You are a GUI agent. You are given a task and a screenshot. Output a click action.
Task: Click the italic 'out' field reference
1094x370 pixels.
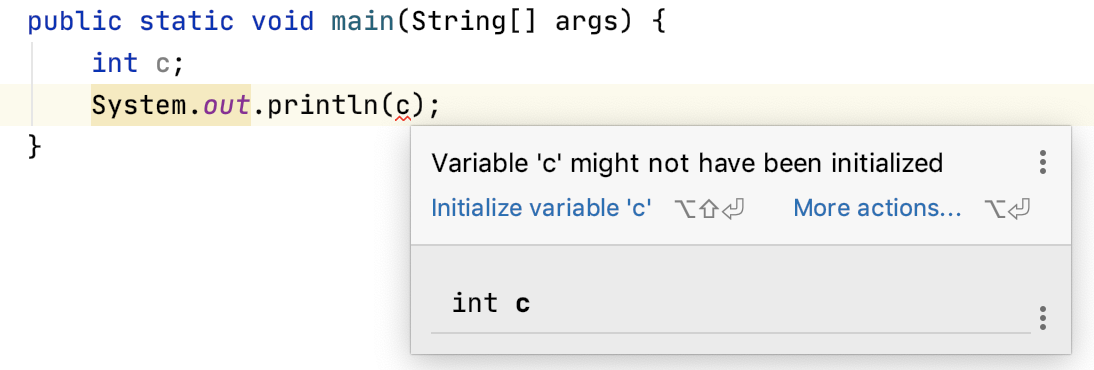[x=226, y=106]
